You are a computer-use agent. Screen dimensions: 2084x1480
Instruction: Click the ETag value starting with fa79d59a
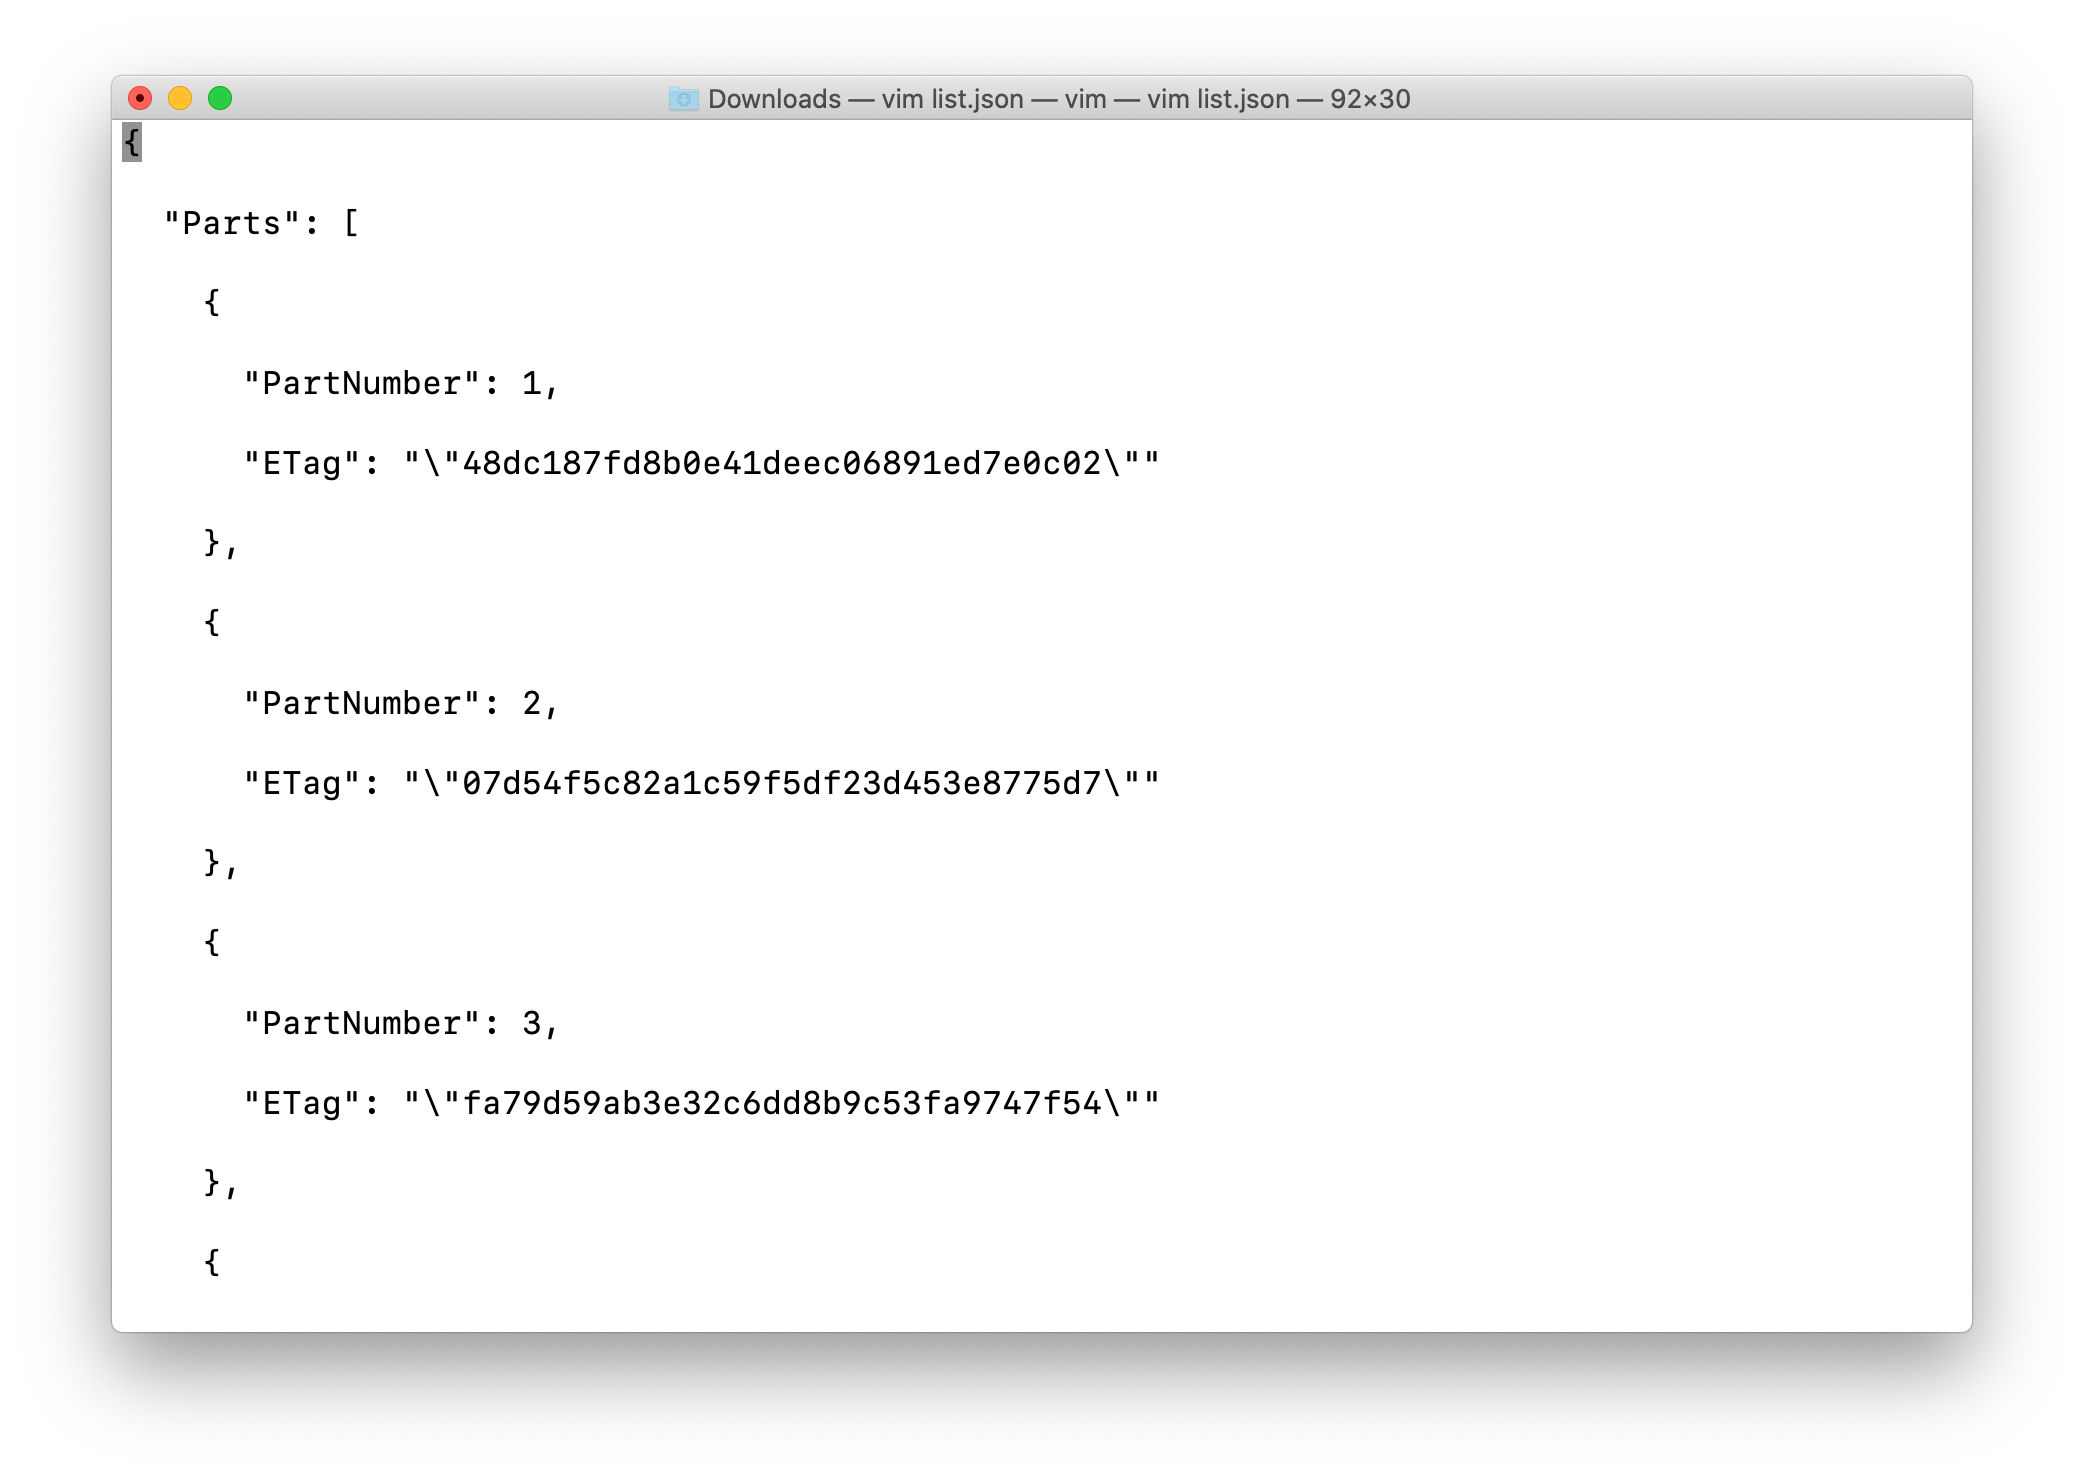click(782, 1103)
